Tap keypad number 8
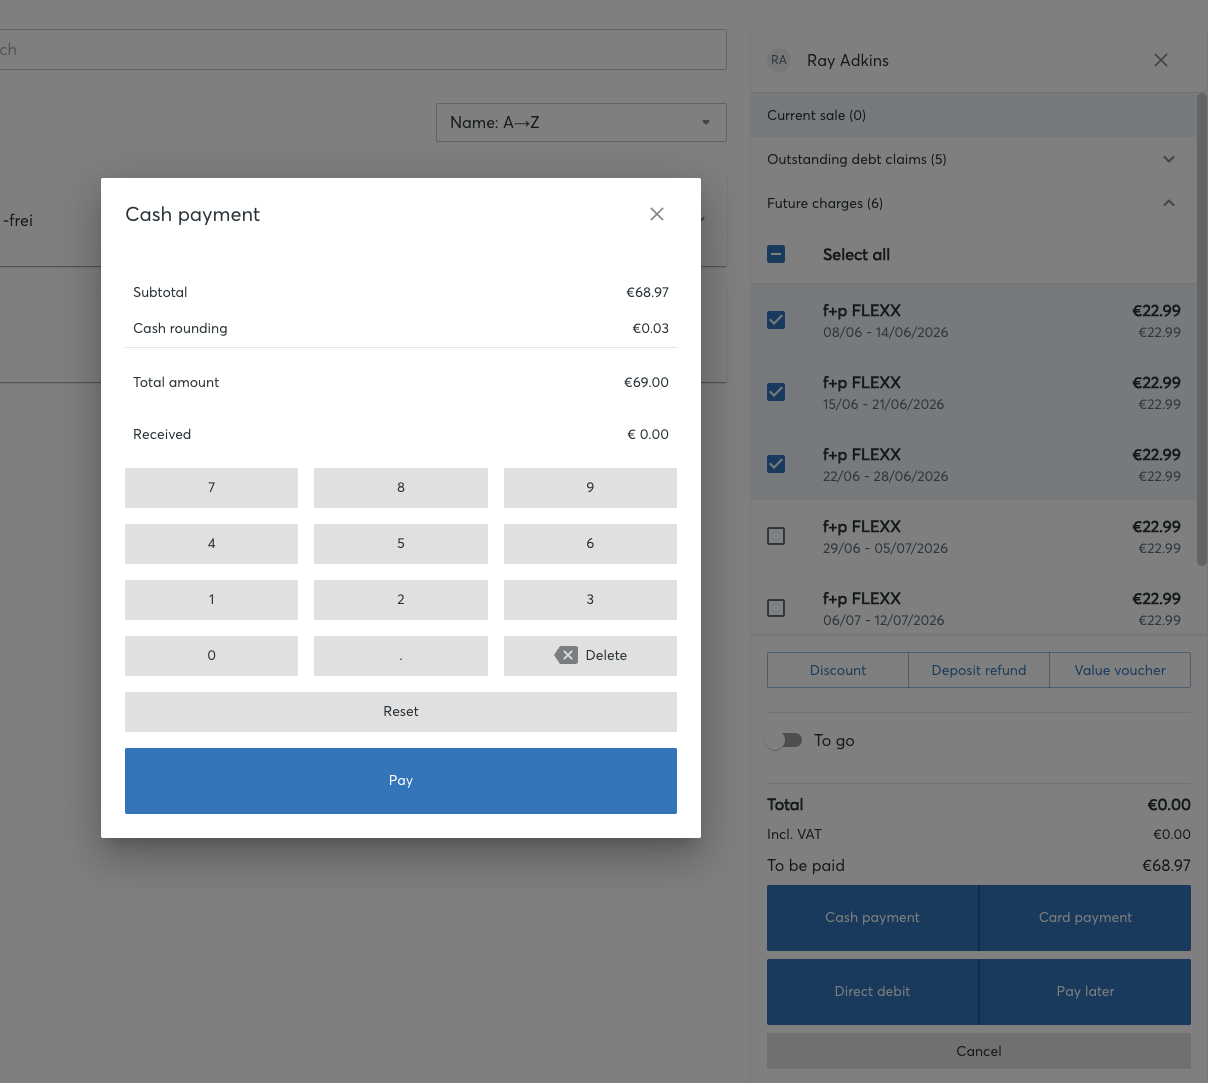This screenshot has width=1208, height=1083. click(x=401, y=488)
